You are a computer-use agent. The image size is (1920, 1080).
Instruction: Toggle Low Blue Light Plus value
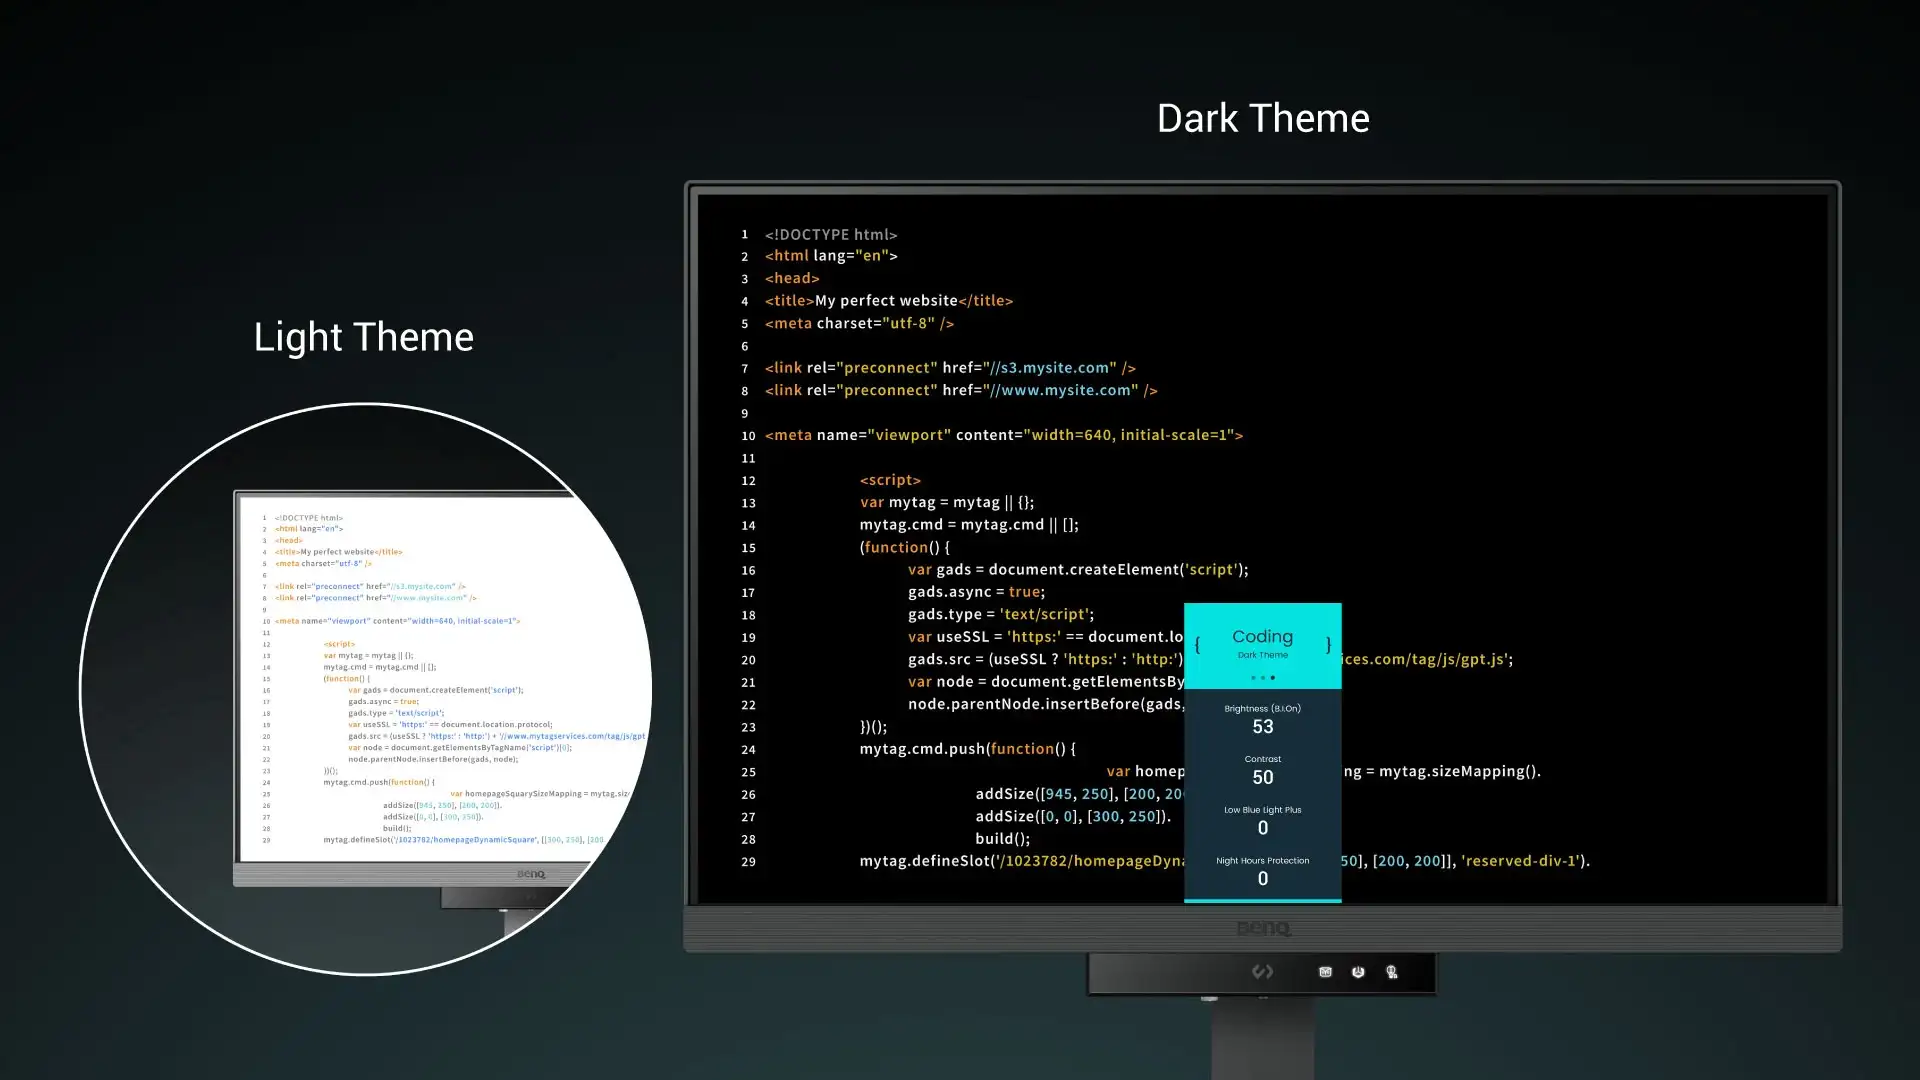pyautogui.click(x=1262, y=827)
